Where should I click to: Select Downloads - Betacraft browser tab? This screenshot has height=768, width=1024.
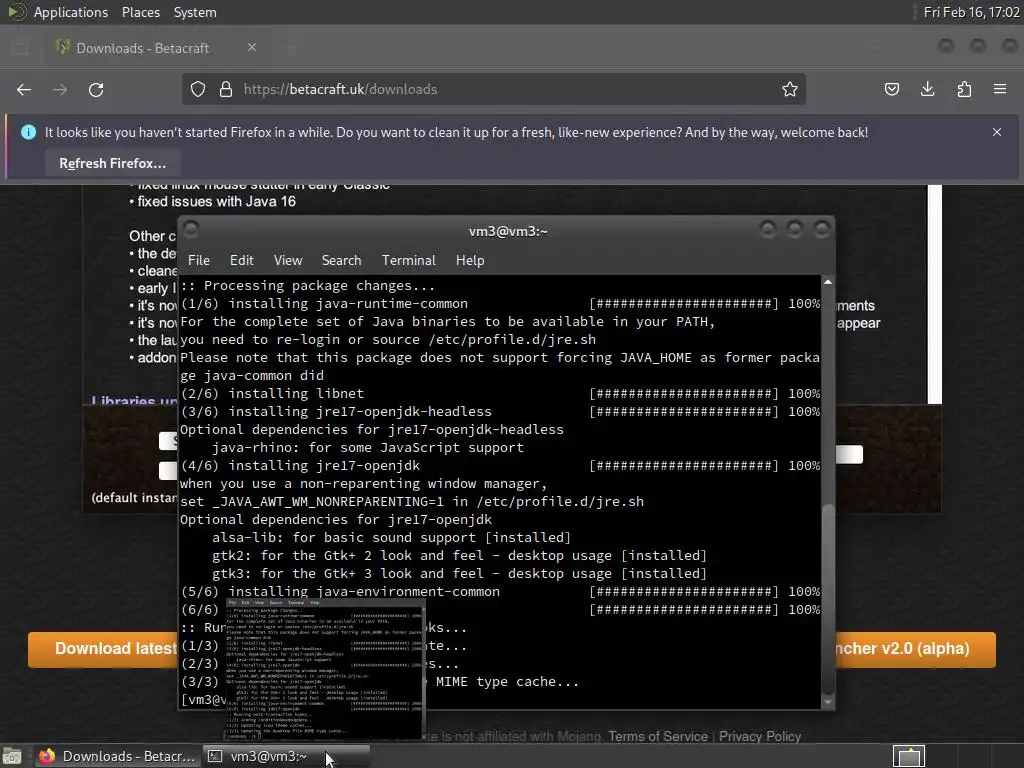pyautogui.click(x=157, y=48)
